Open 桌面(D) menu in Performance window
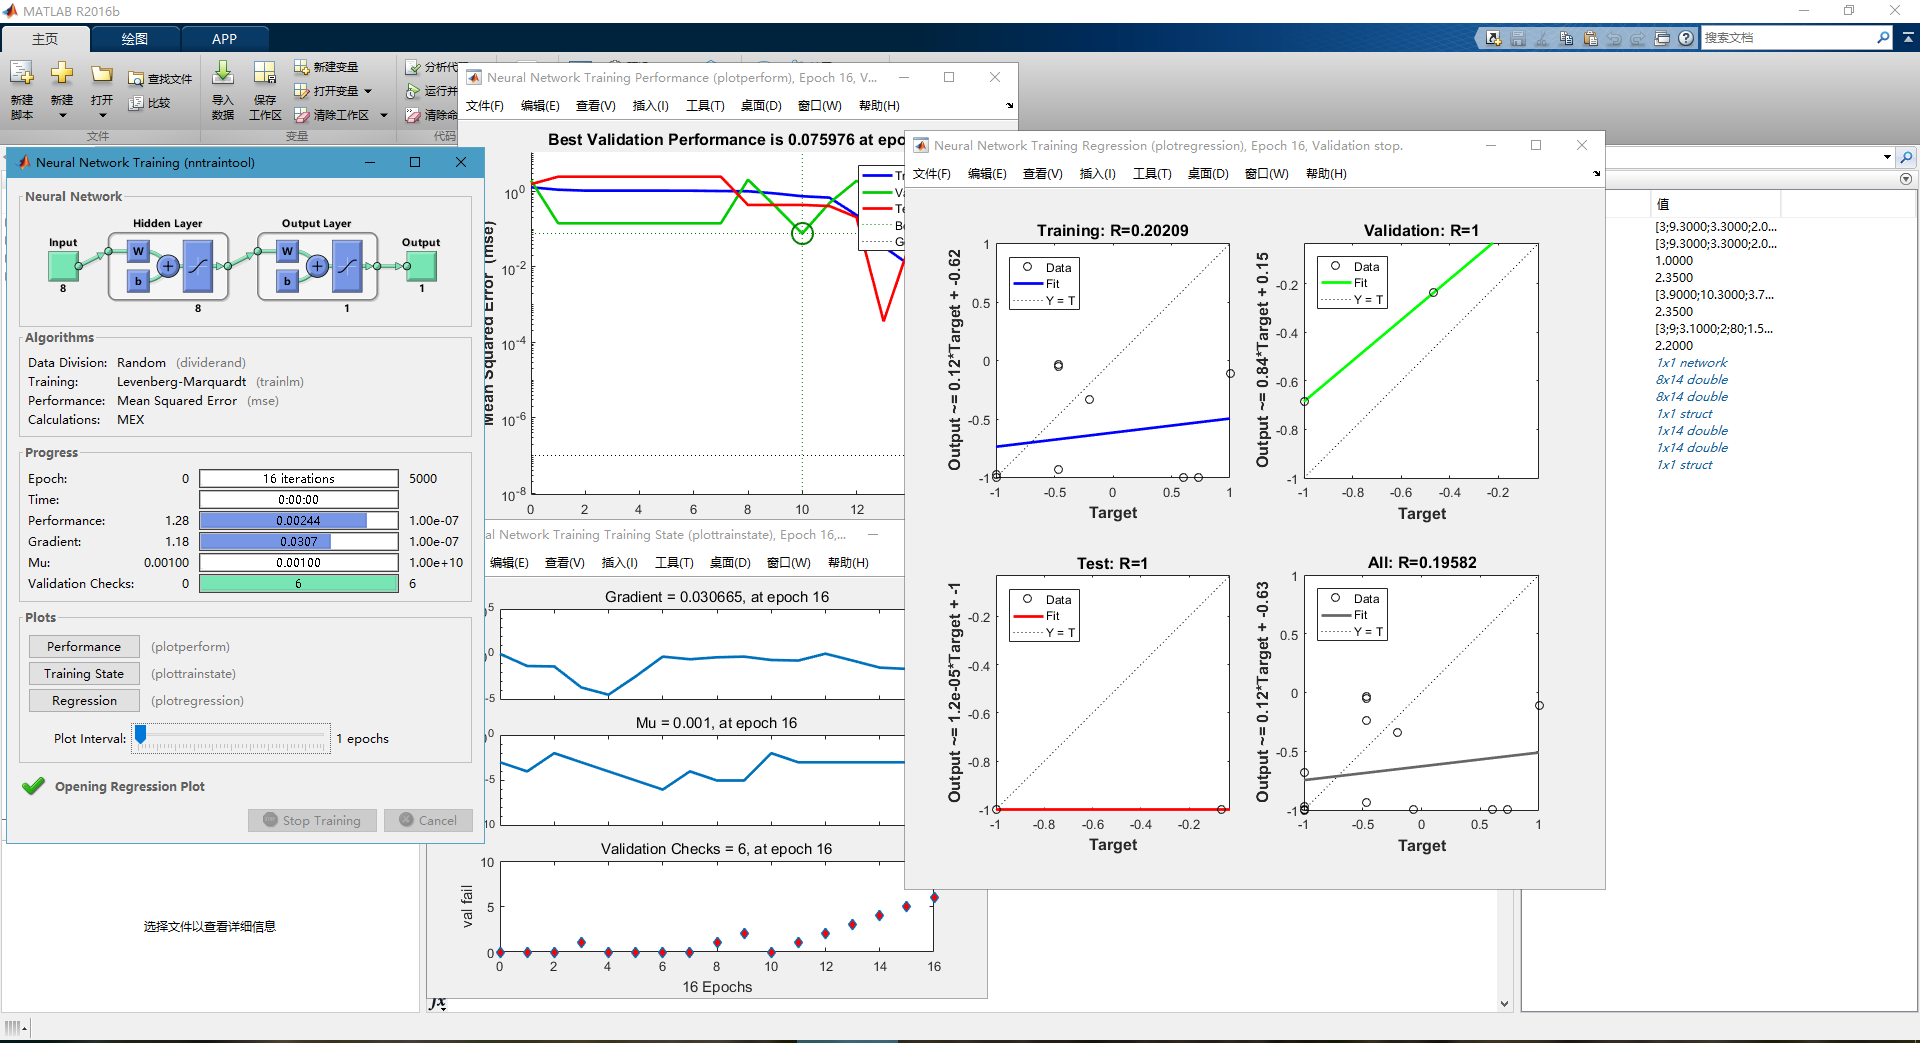 click(761, 106)
